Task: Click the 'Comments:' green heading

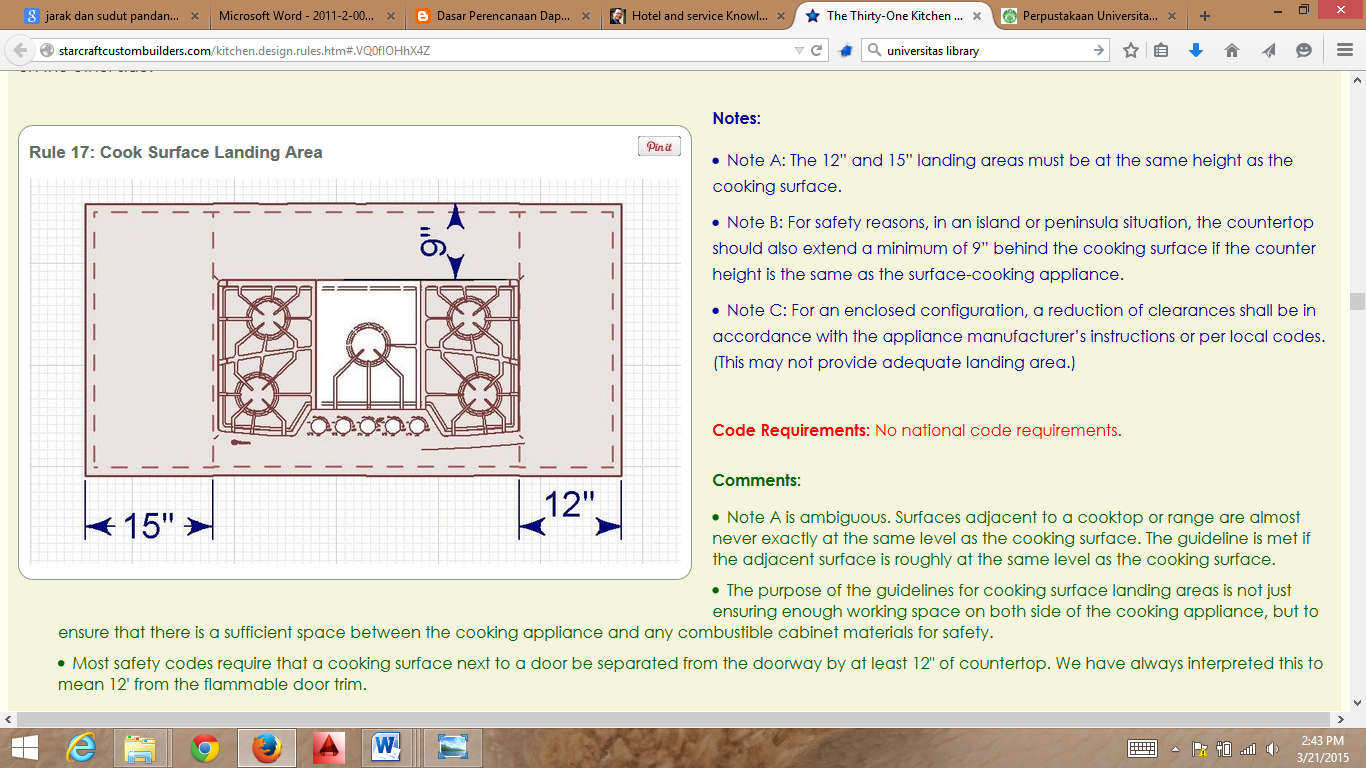Action: [x=757, y=480]
